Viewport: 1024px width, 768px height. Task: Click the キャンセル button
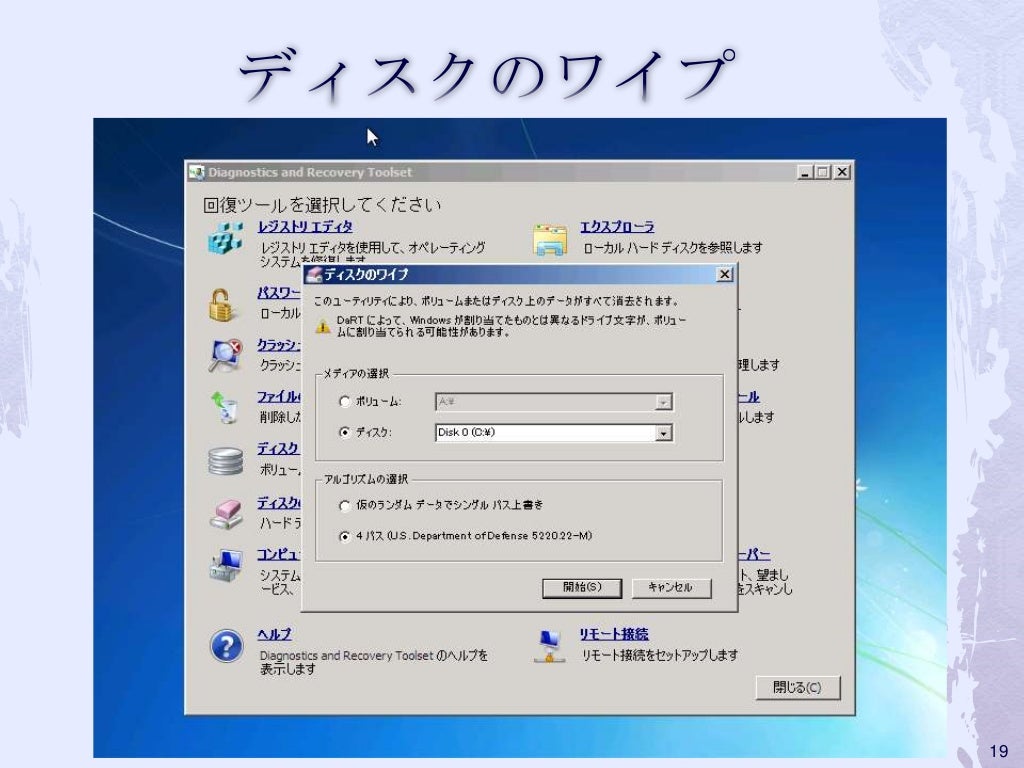tap(671, 587)
